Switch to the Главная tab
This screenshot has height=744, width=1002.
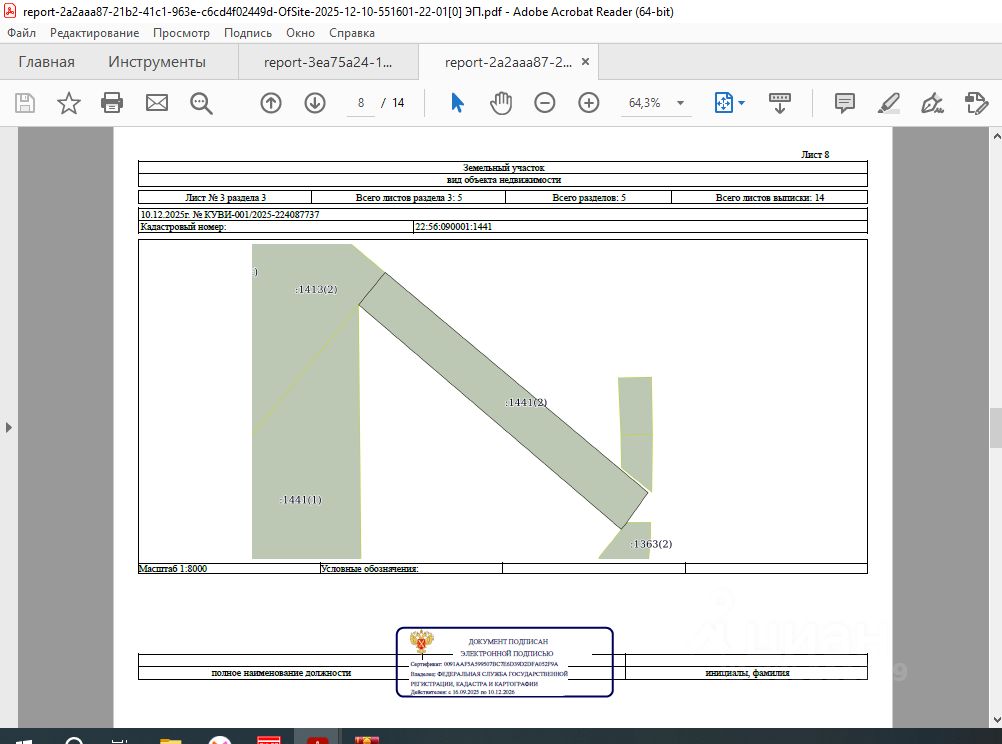47,62
